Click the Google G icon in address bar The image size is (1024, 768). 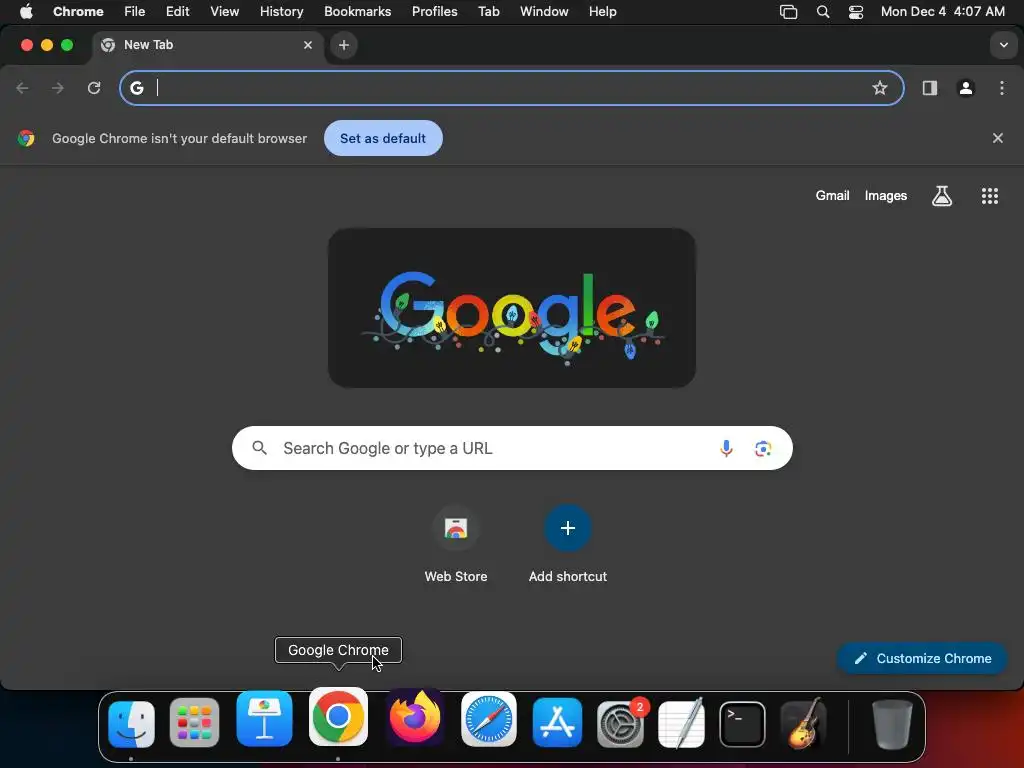tap(136, 88)
